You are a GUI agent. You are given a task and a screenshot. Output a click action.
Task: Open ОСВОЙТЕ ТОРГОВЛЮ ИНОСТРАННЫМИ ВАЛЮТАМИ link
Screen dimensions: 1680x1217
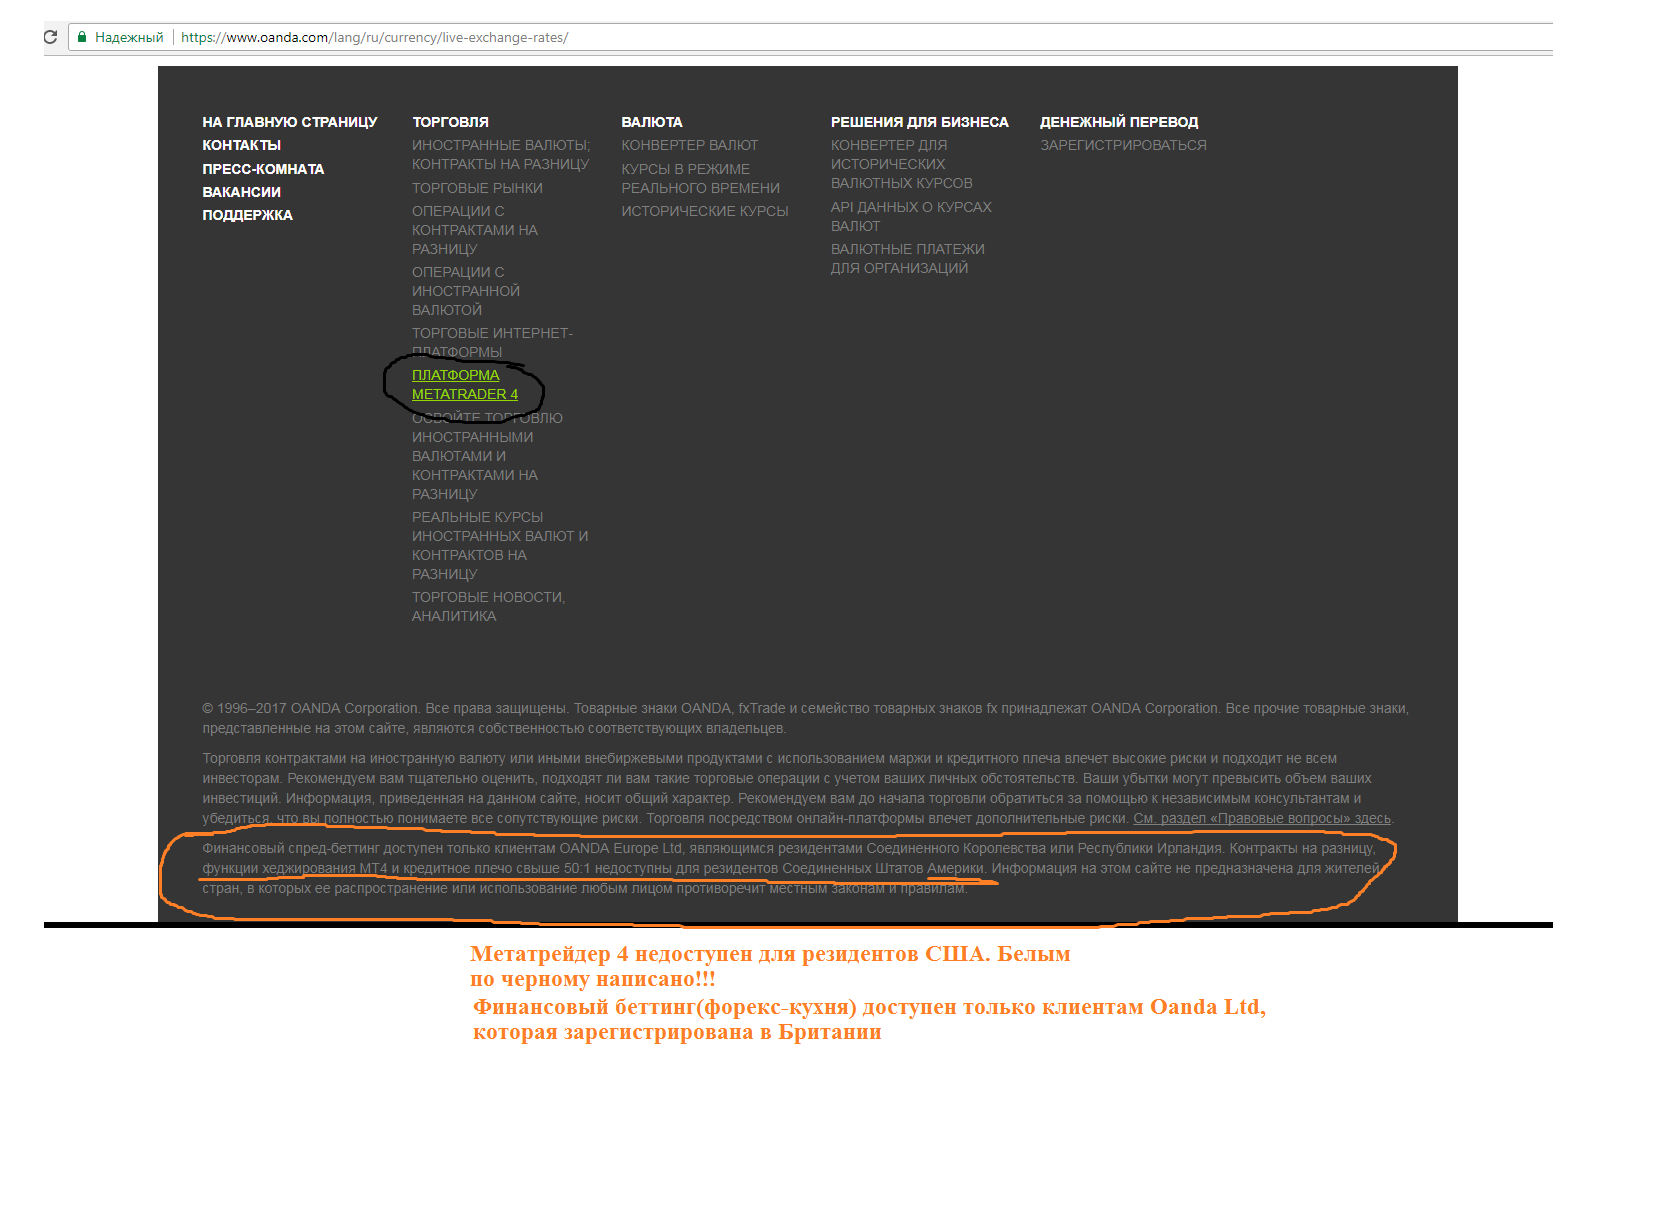tap(487, 456)
